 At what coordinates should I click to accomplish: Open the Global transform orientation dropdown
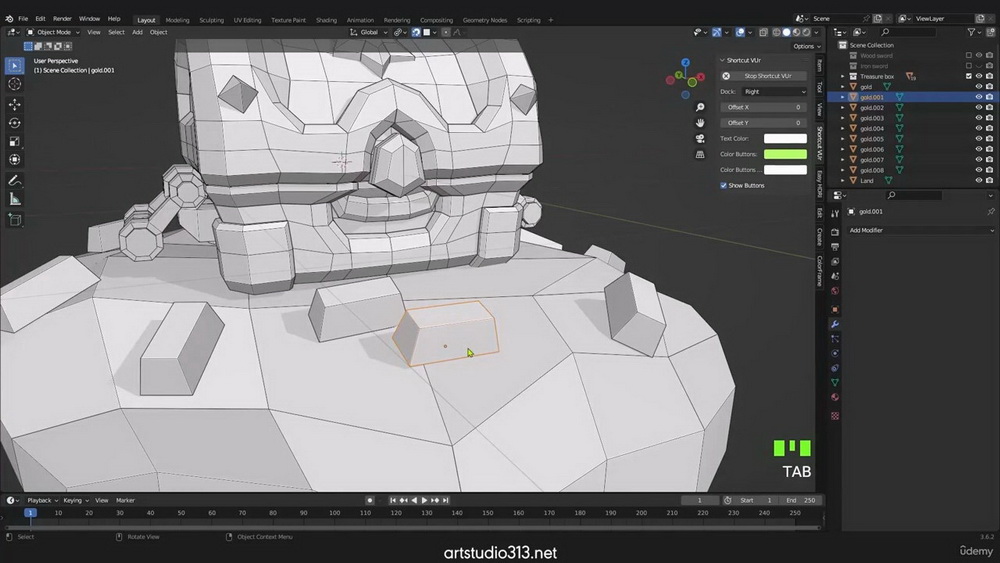tap(369, 32)
